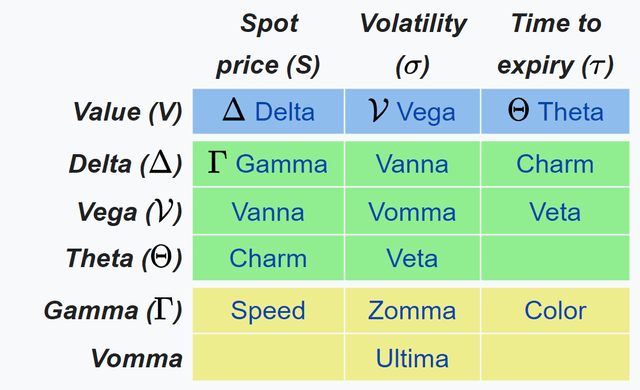Image resolution: width=640 pixels, height=390 pixels.
Task: Open the Zomma link
Action: (x=412, y=310)
